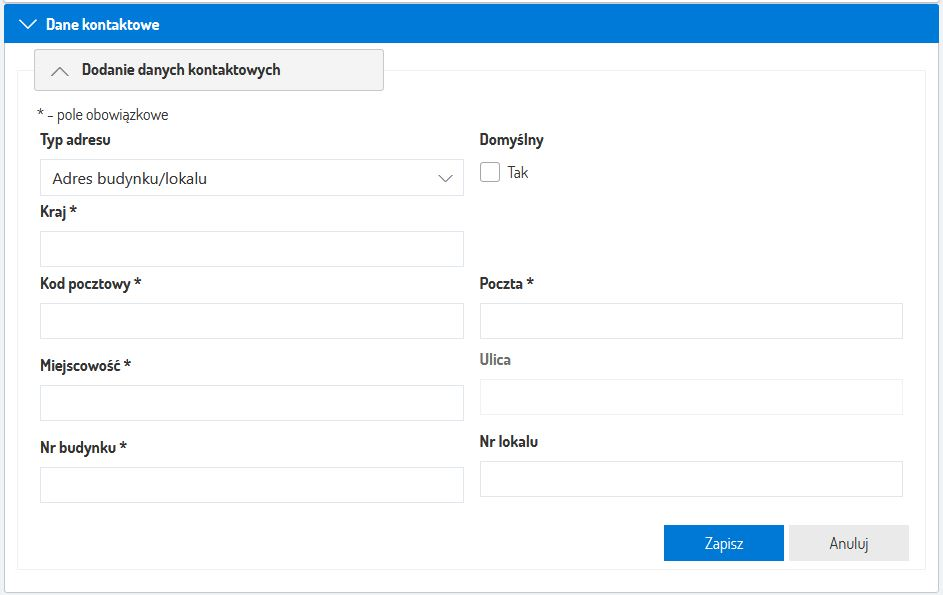The width and height of the screenshot is (943, 595).
Task: Click the Miejscowość input field
Action: coord(251,403)
